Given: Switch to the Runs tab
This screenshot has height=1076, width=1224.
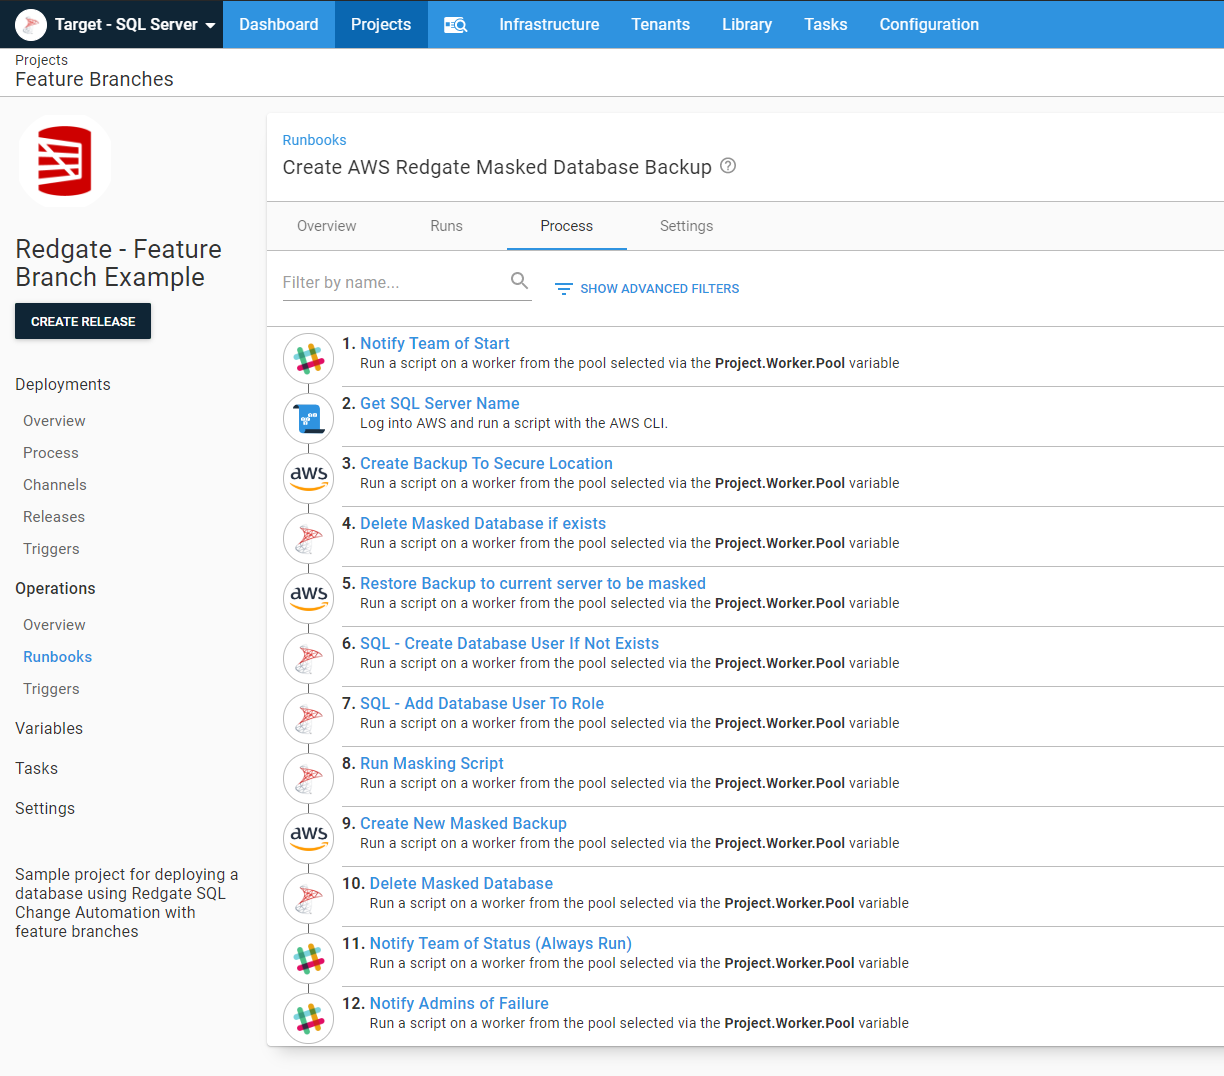Looking at the screenshot, I should [446, 226].
